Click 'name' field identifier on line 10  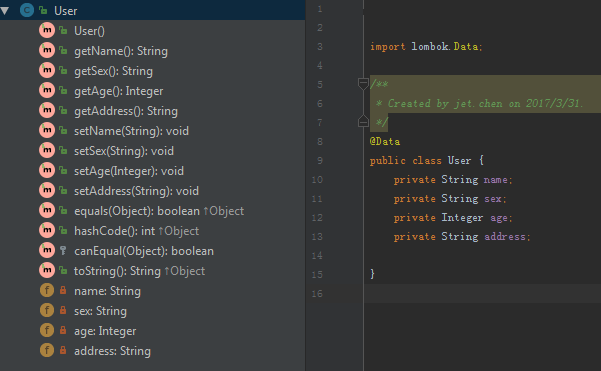point(495,180)
